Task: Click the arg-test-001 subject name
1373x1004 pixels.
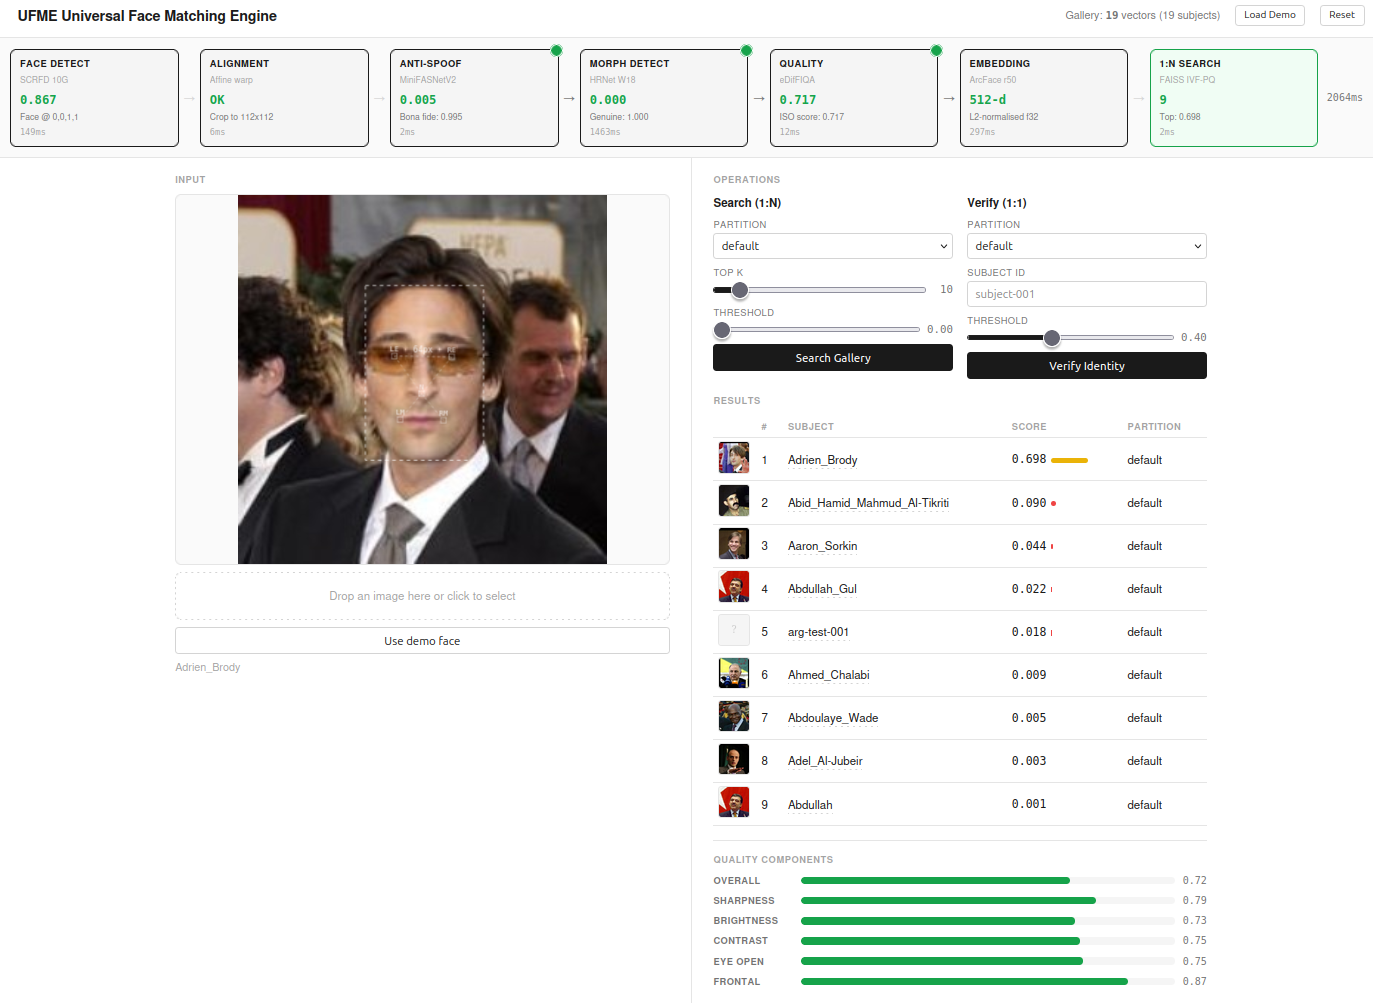Action: (818, 632)
